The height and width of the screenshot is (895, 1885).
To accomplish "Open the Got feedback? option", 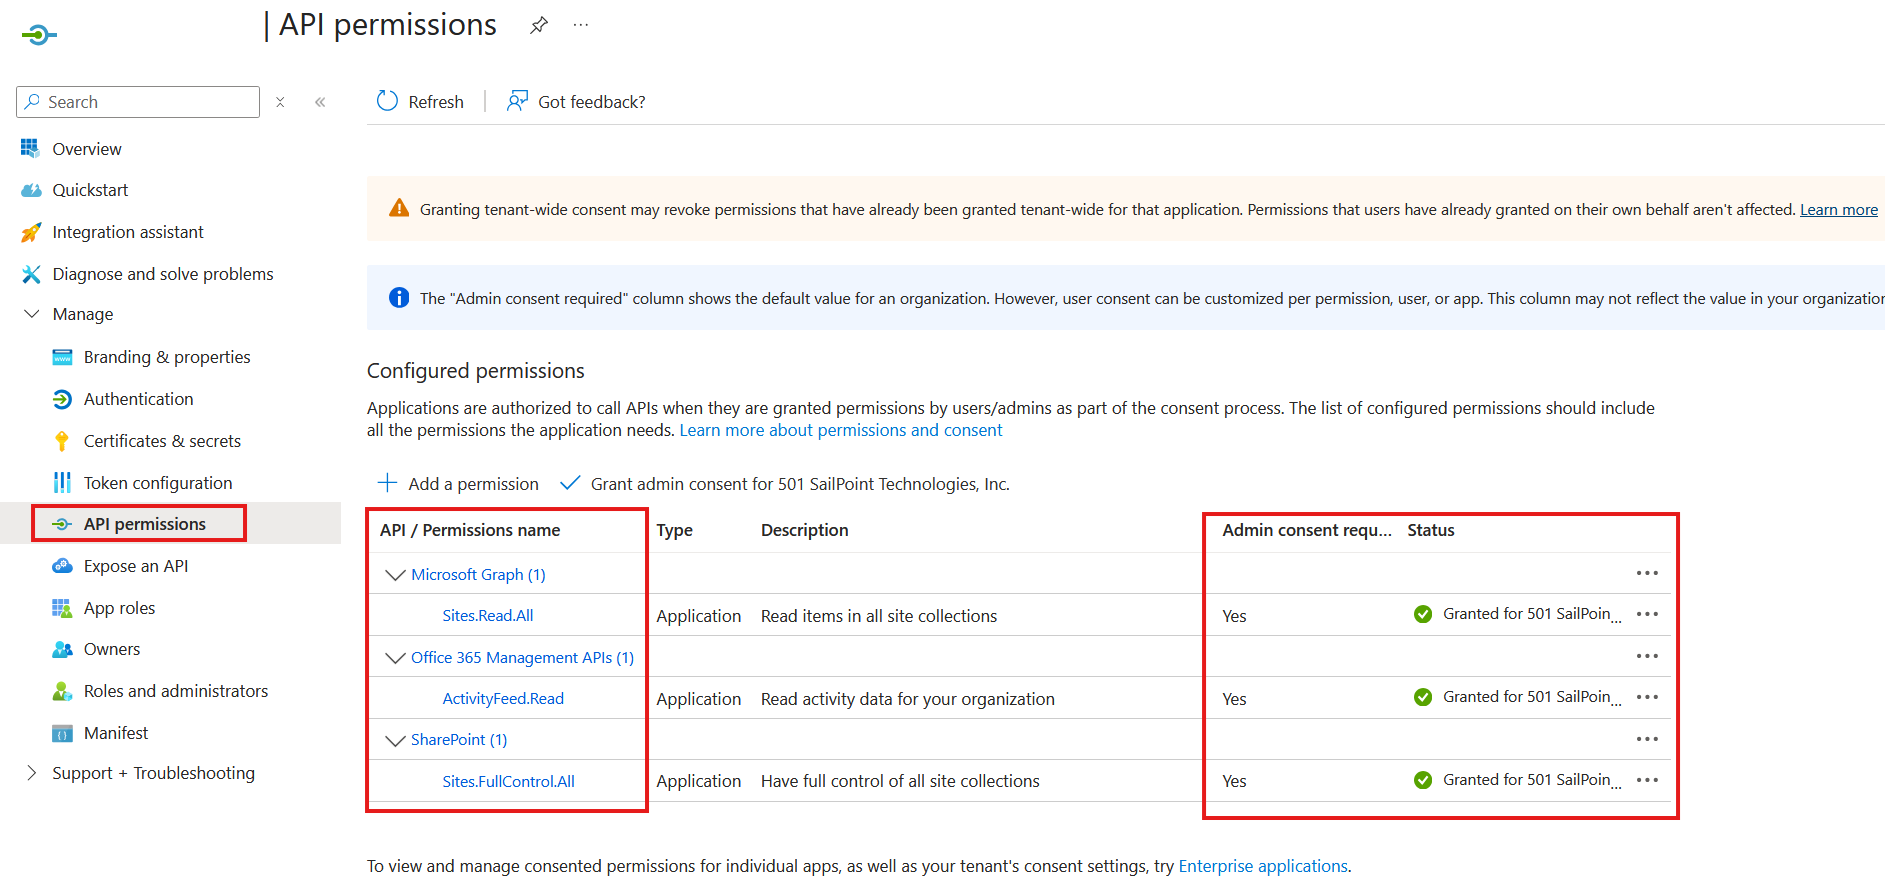I will tap(577, 102).
